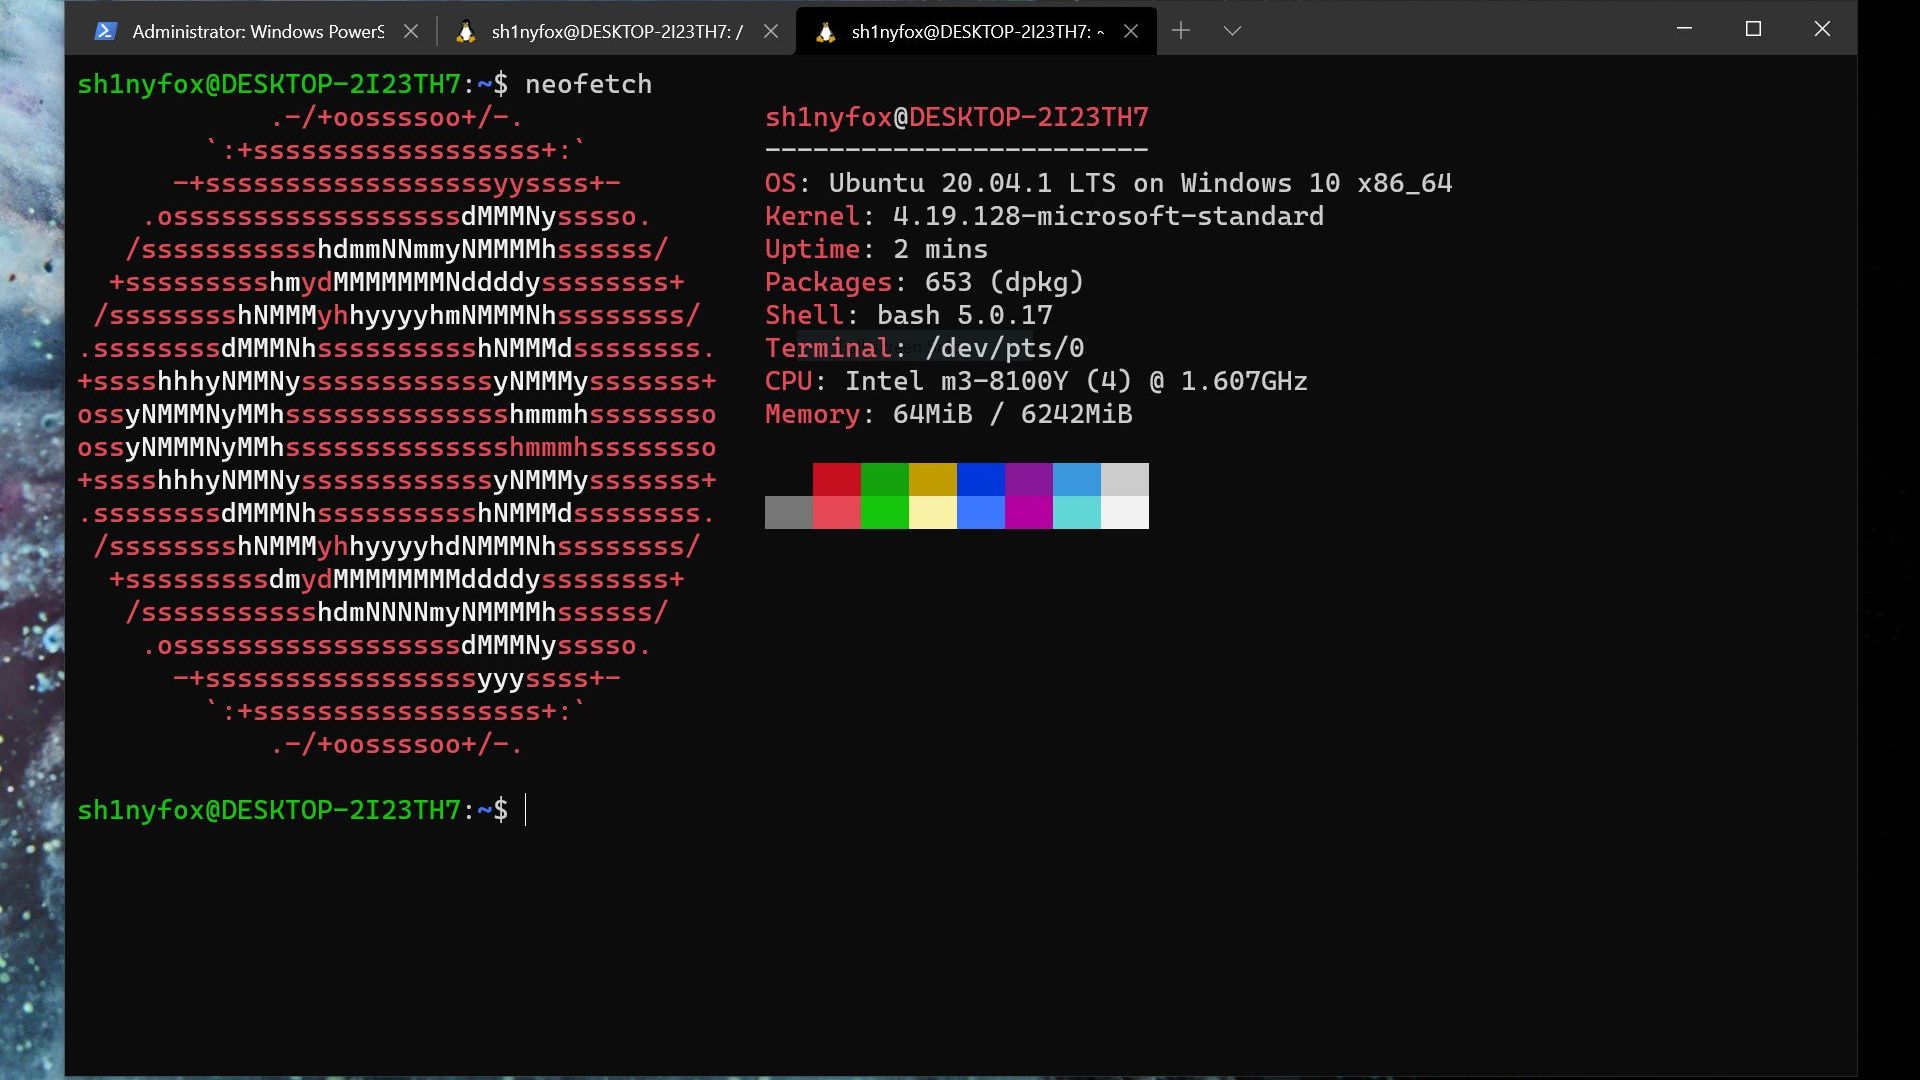The image size is (1920, 1080).
Task: Click the cyan color block in bottom row
Action: tap(1076, 512)
